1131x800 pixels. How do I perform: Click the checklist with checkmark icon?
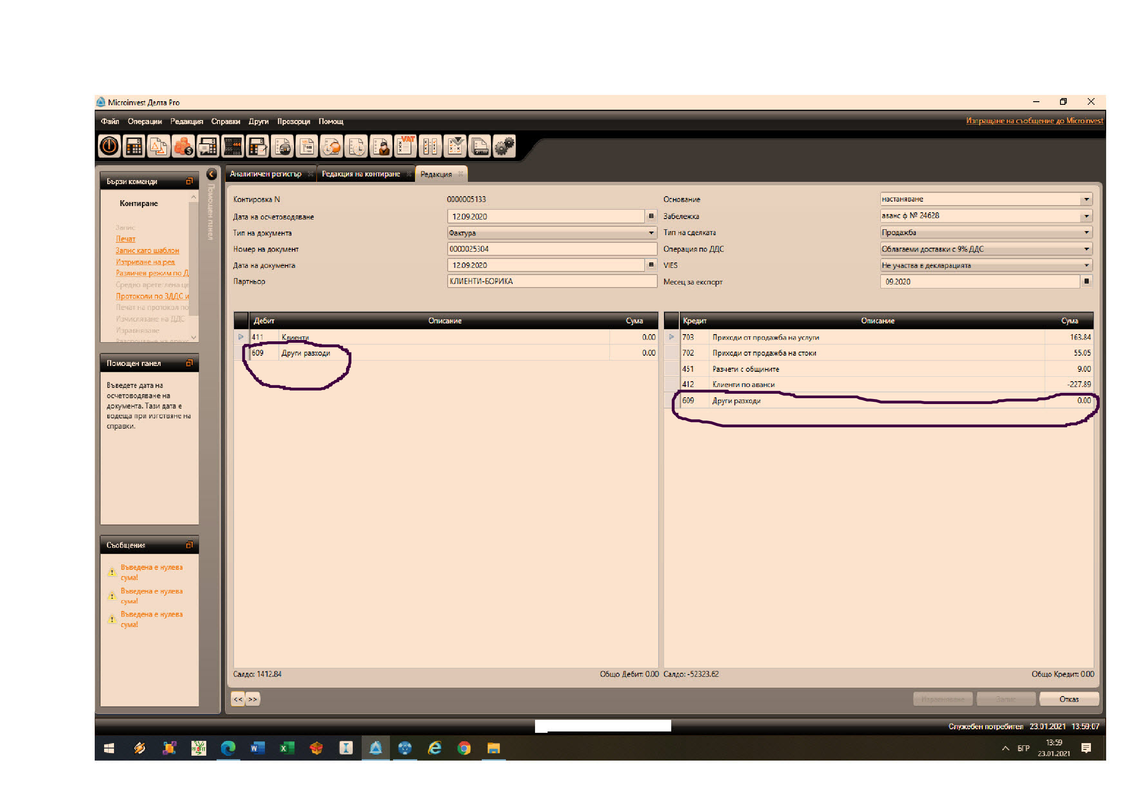coord(454,146)
